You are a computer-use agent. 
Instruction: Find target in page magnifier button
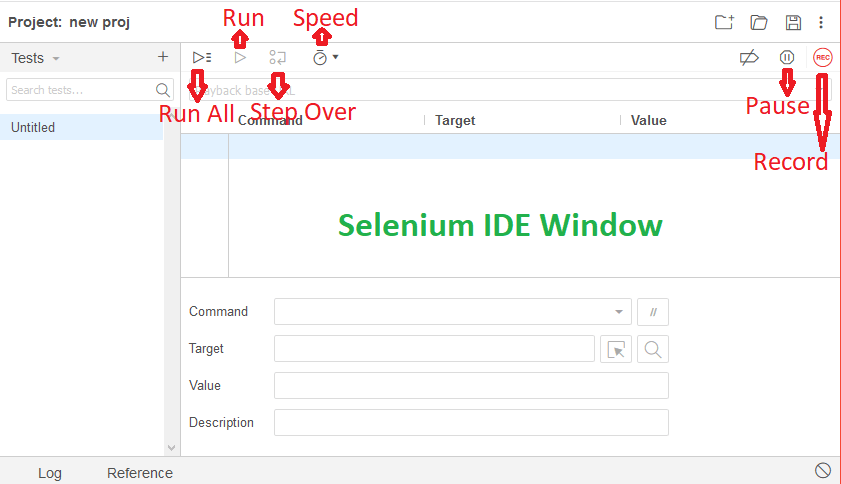point(653,349)
